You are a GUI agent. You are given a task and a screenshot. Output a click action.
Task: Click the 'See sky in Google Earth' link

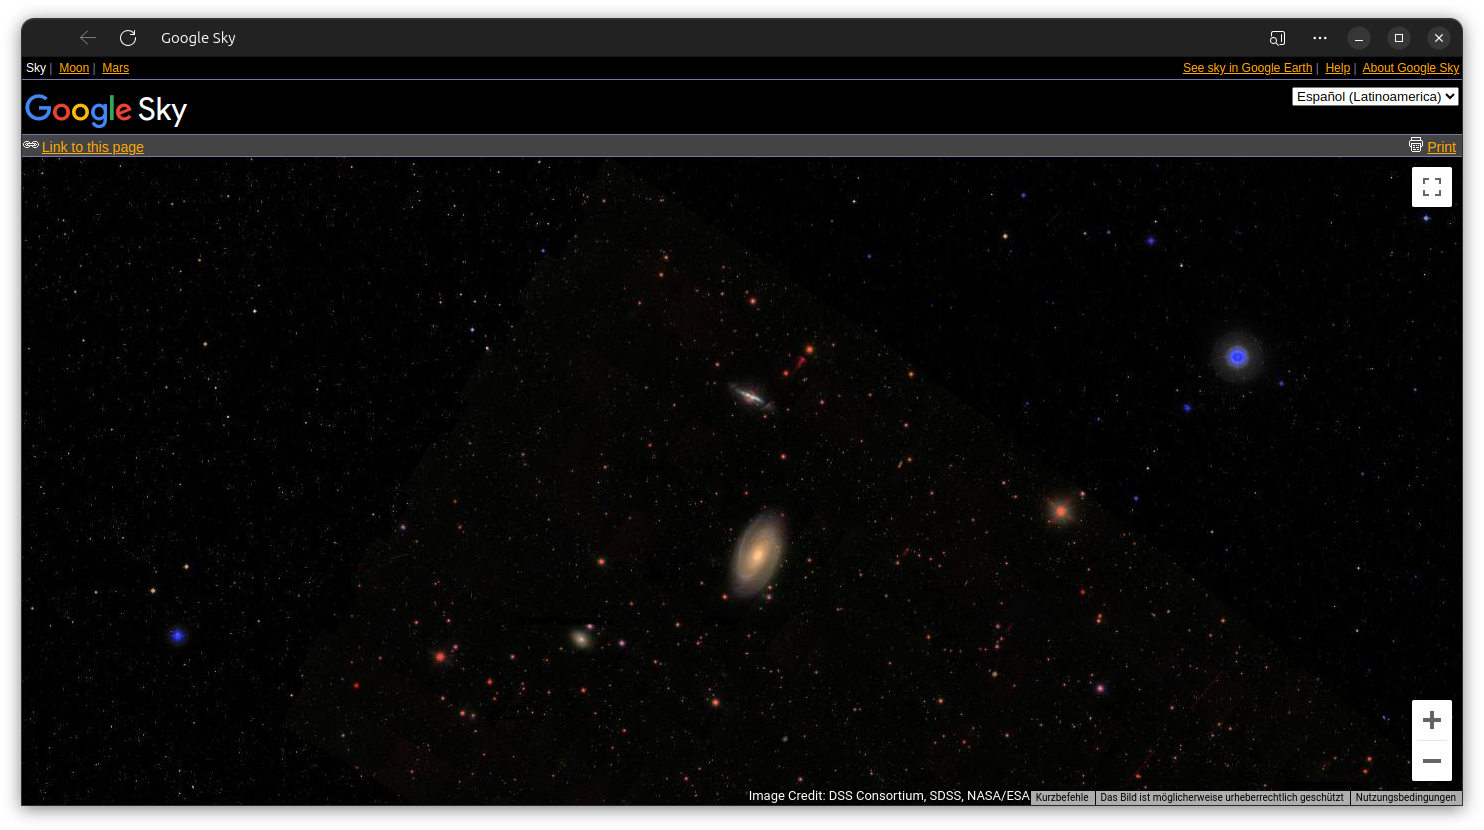coord(1247,68)
